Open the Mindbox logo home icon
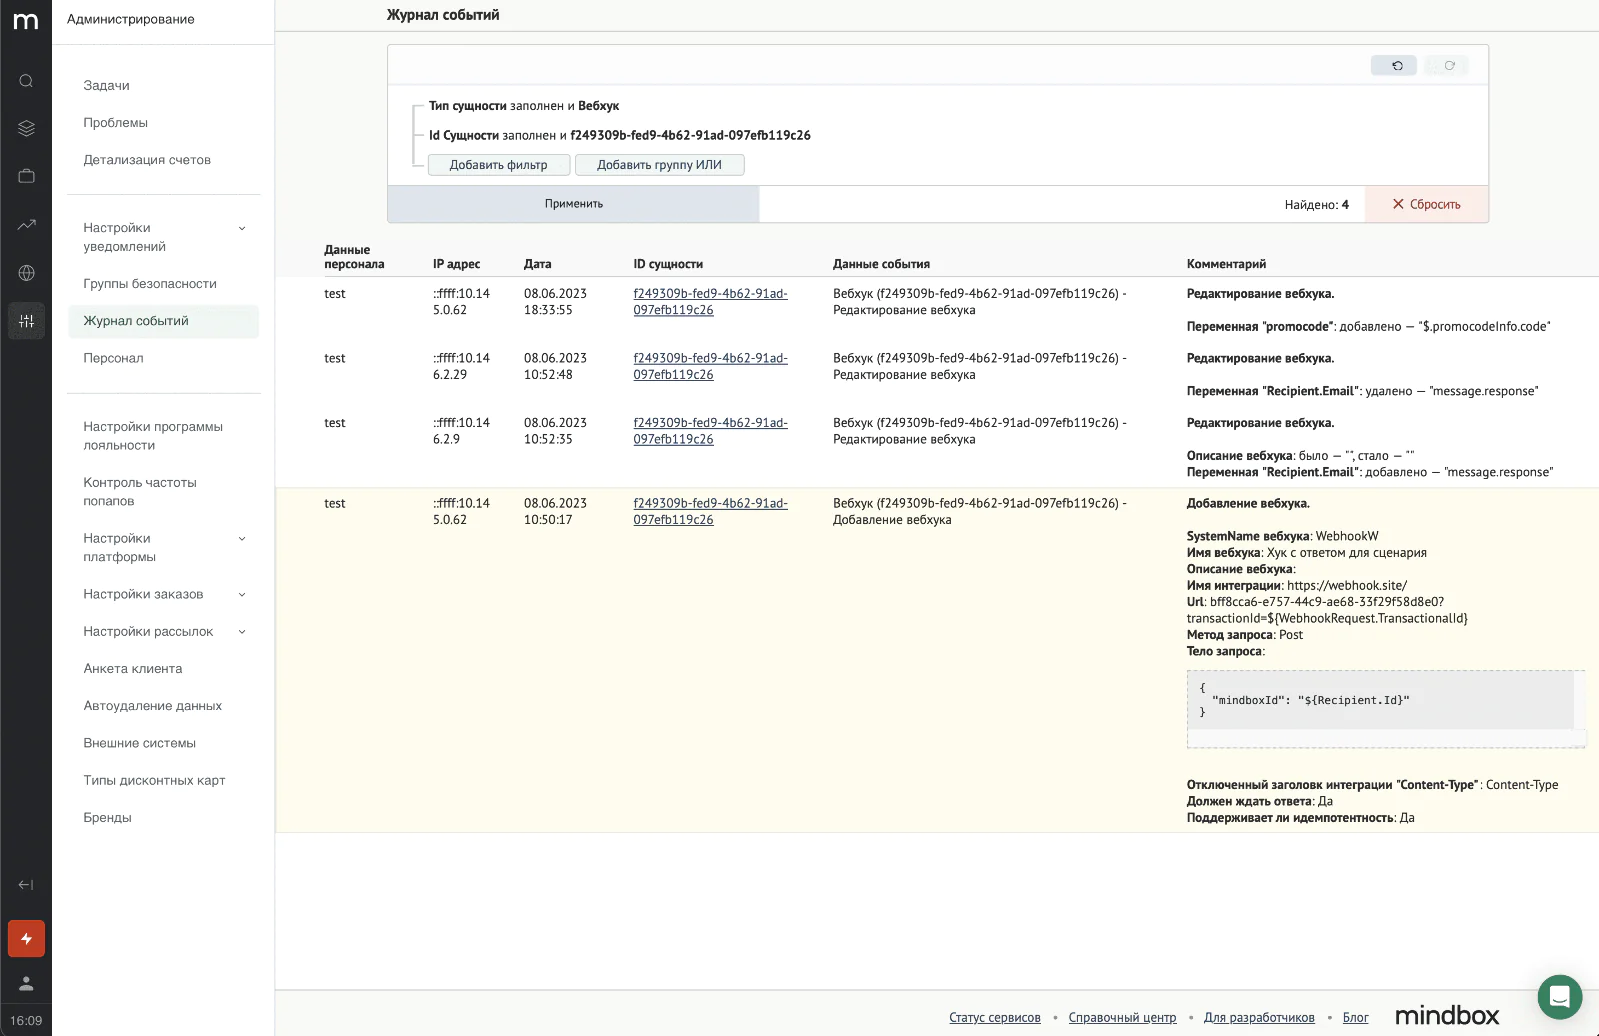This screenshot has height=1036, width=1599. coord(26,21)
